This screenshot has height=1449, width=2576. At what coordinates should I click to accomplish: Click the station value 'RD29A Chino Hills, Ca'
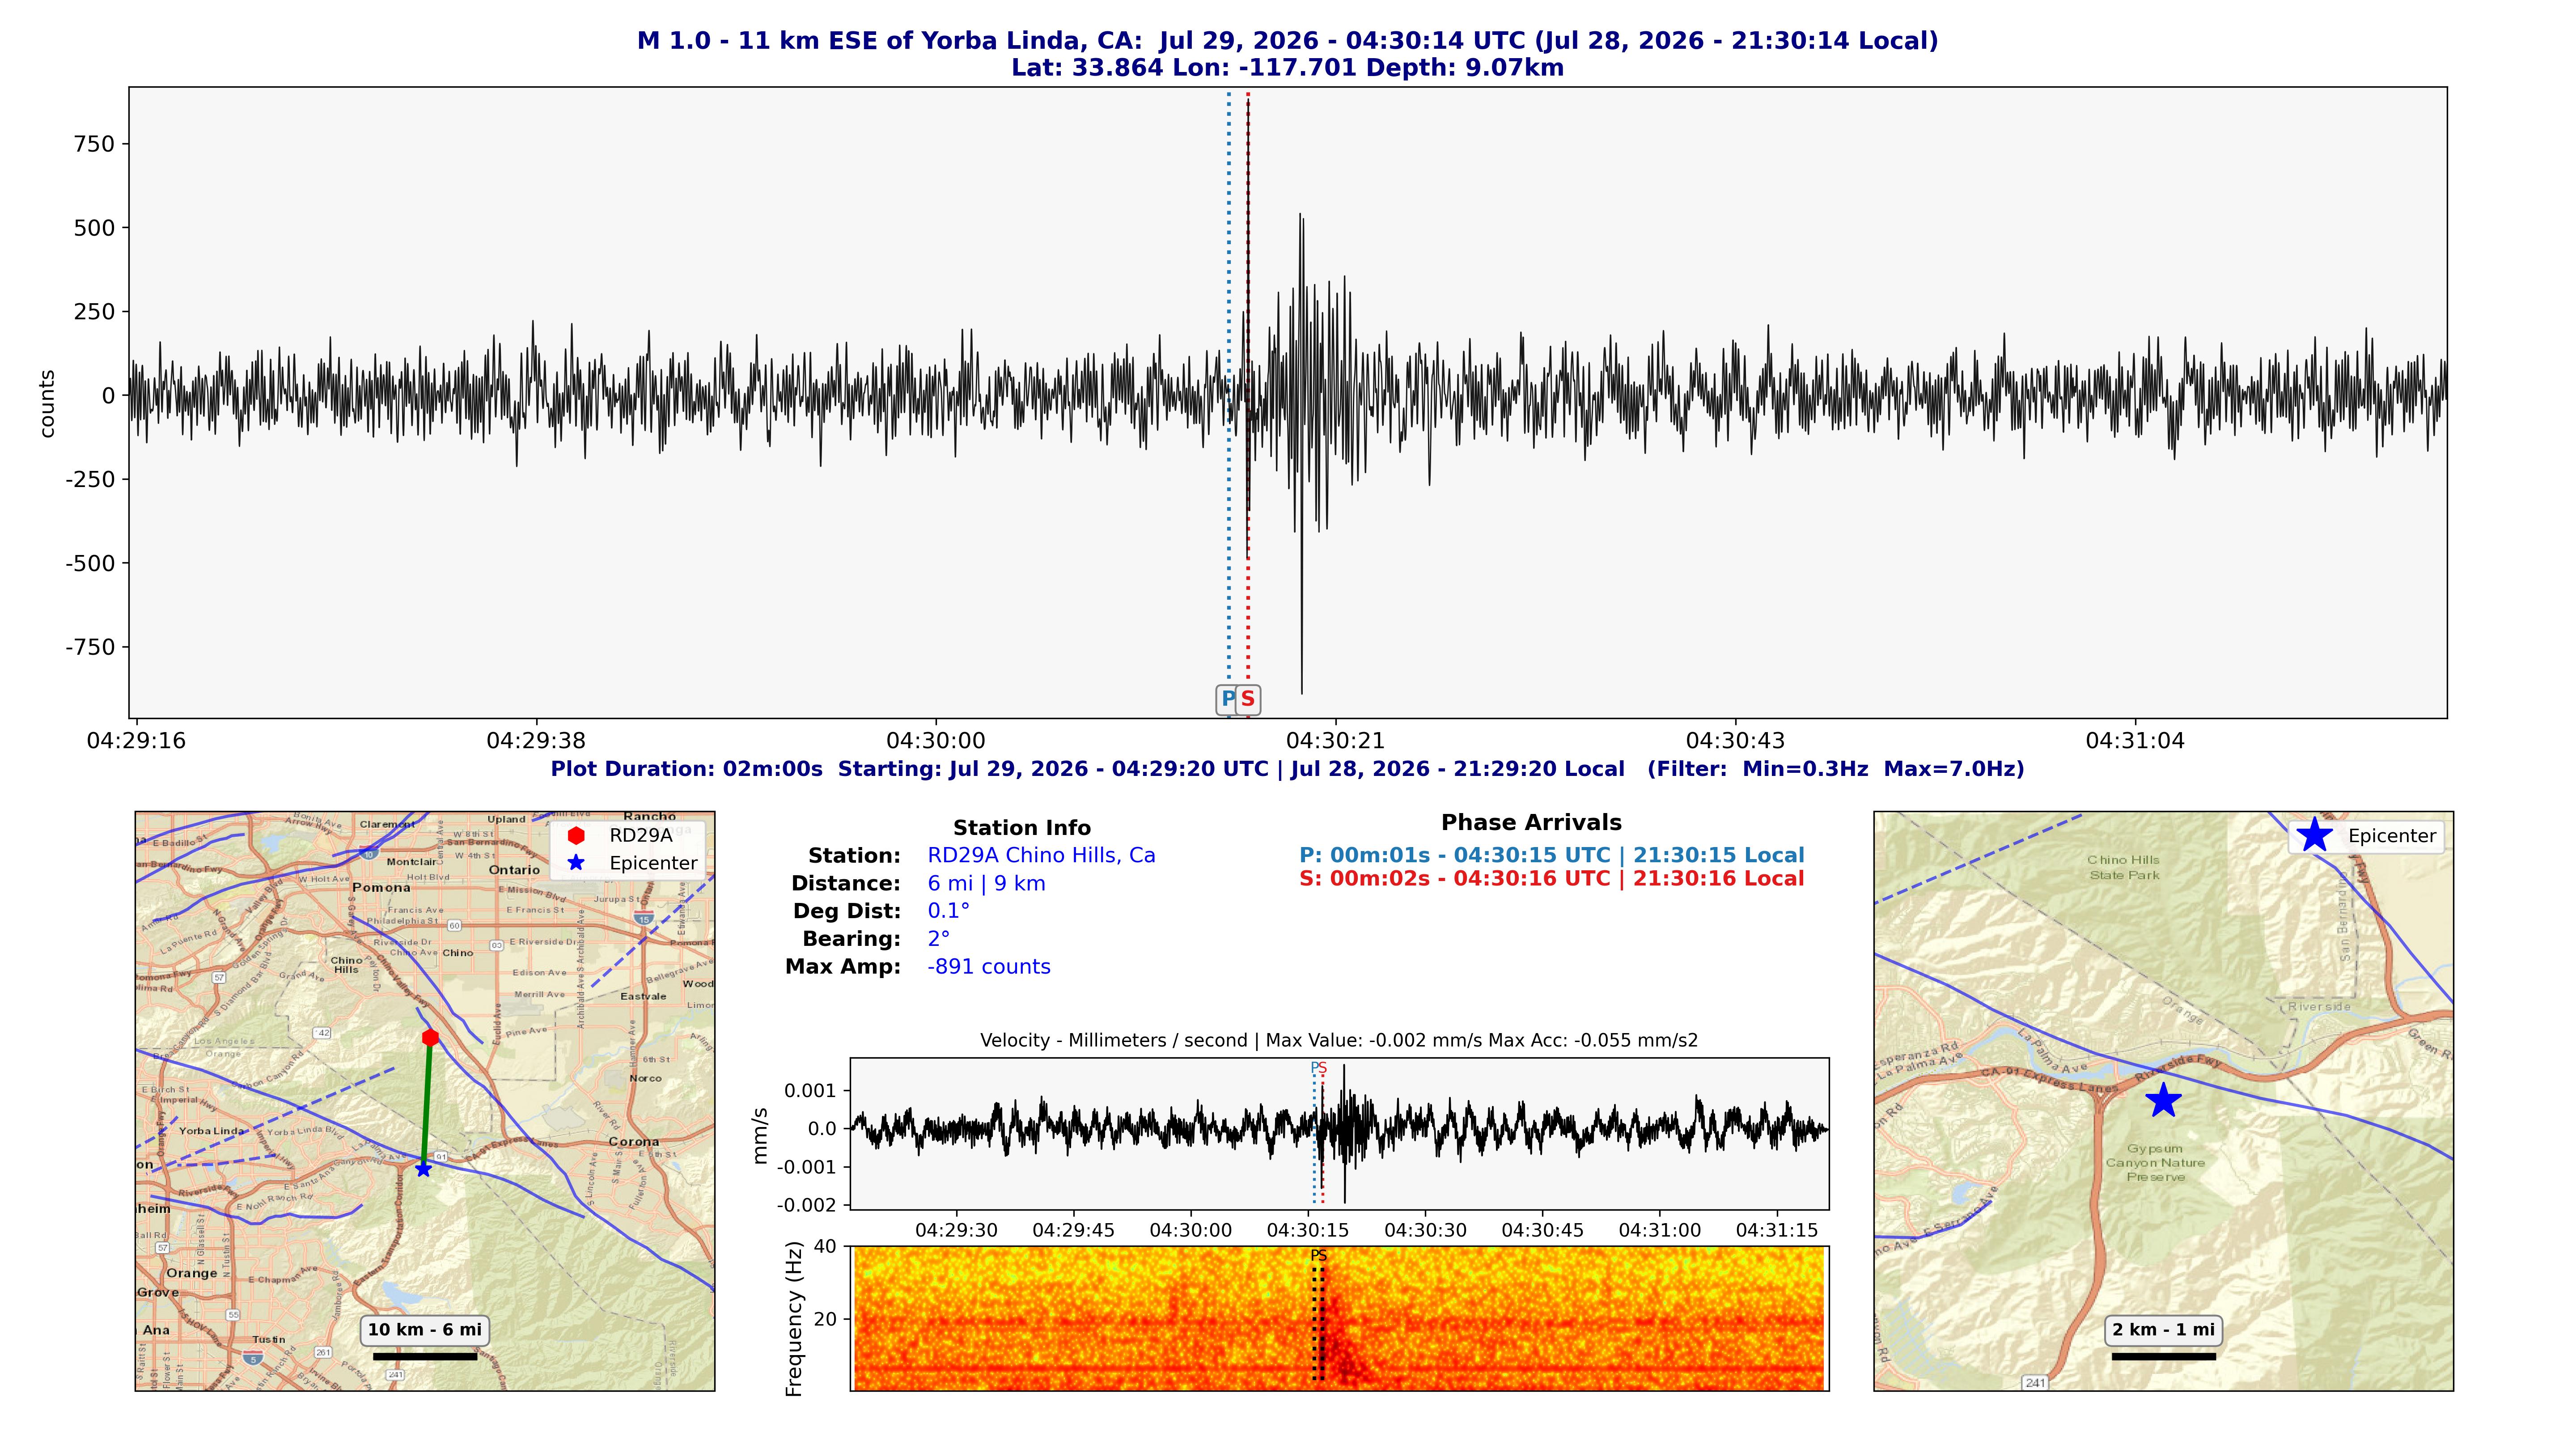click(1041, 856)
